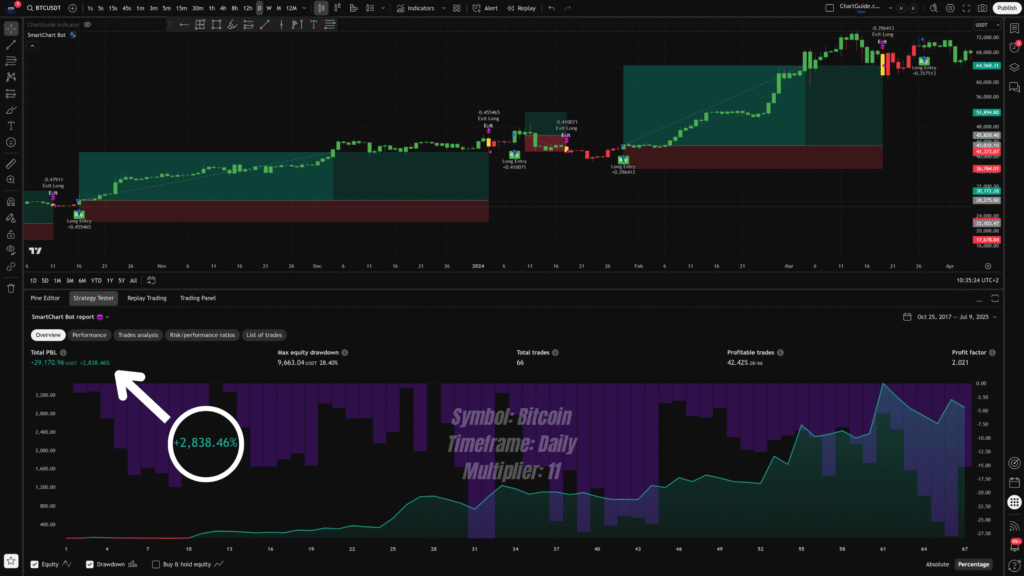Screen dimensions: 1024x576
Task: Select the measure ruler tool
Action: point(11,162)
